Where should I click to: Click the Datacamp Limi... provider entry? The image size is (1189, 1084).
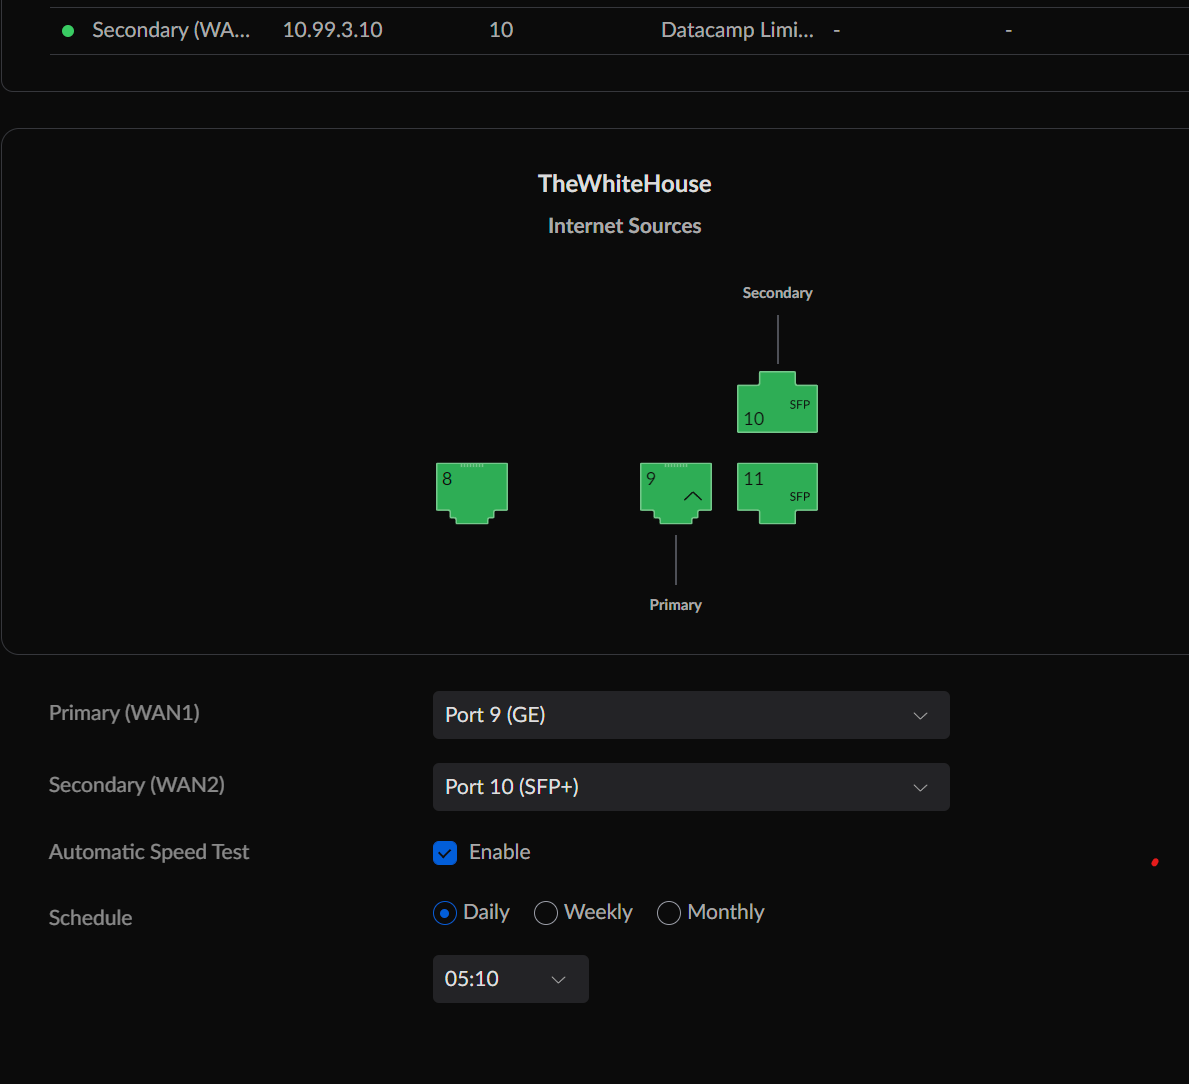737,30
